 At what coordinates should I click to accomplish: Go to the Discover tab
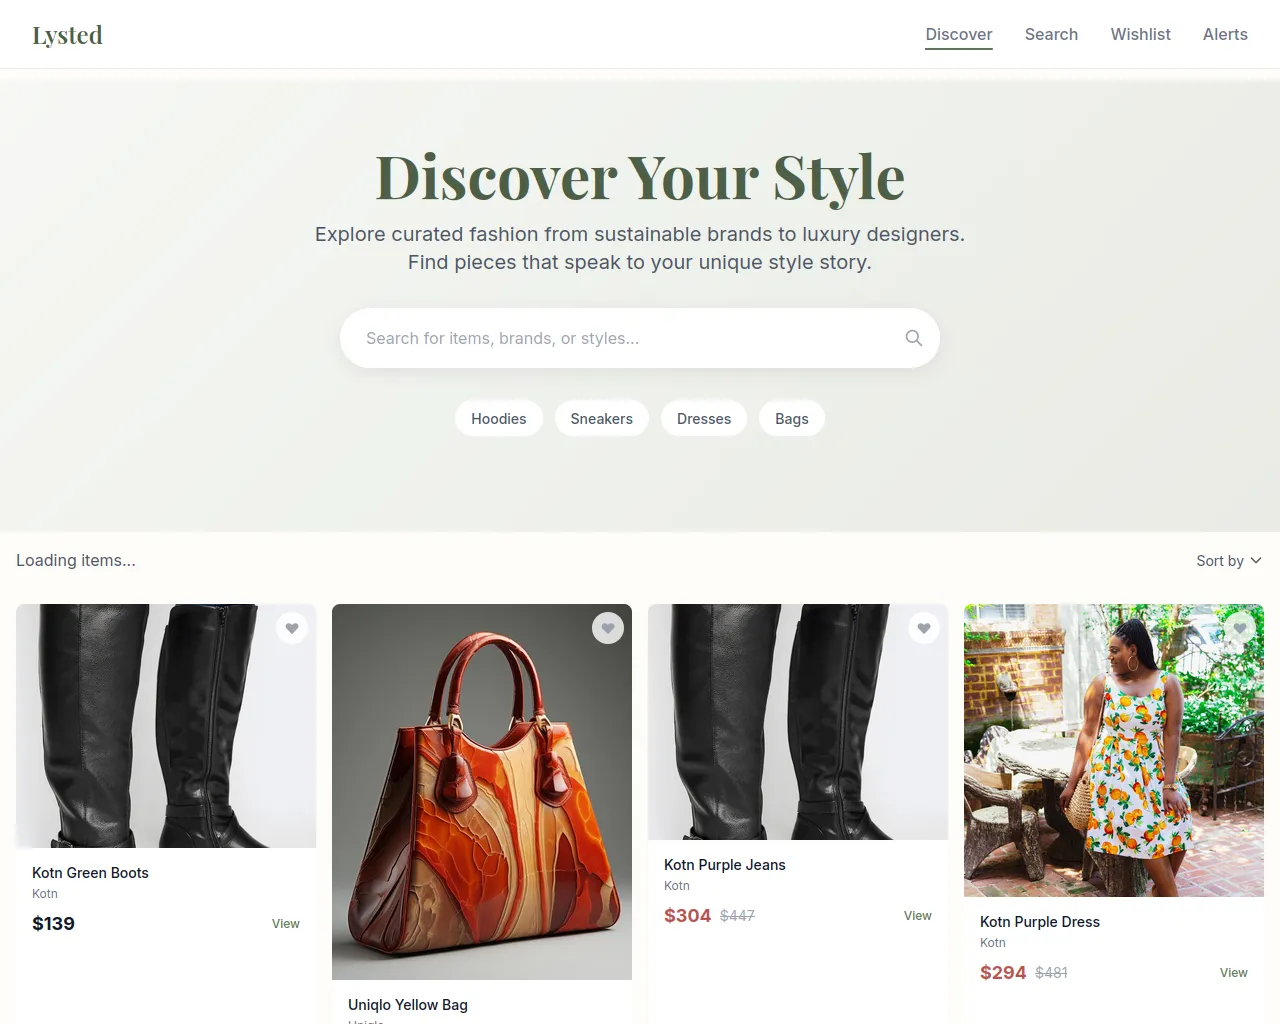[958, 34]
